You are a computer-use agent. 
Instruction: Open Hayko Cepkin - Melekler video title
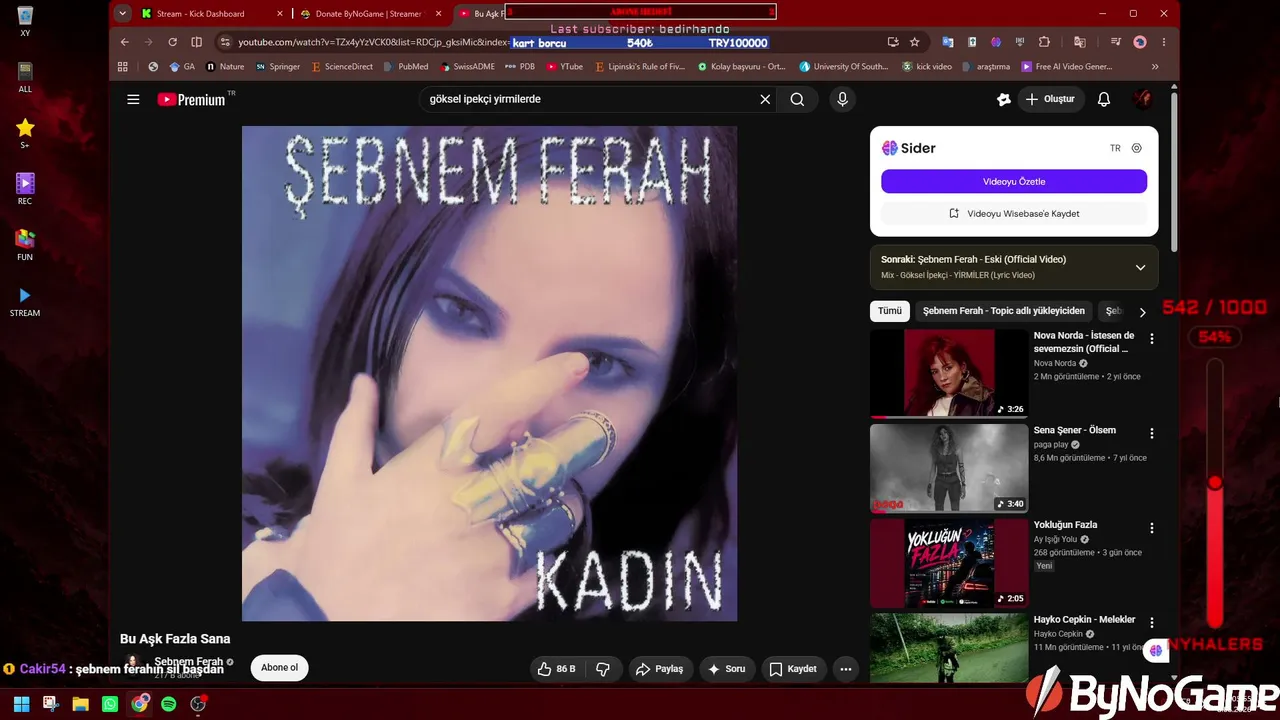(x=1084, y=620)
